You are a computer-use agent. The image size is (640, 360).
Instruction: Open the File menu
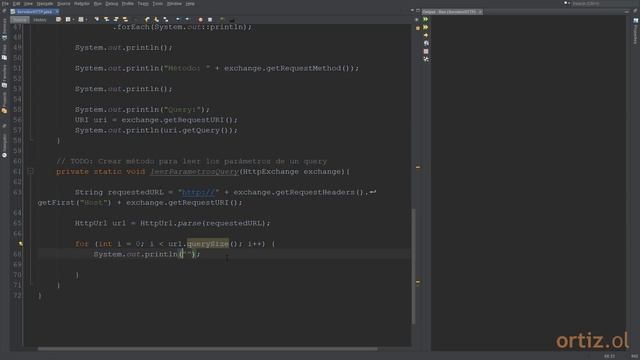(x=5, y=4)
